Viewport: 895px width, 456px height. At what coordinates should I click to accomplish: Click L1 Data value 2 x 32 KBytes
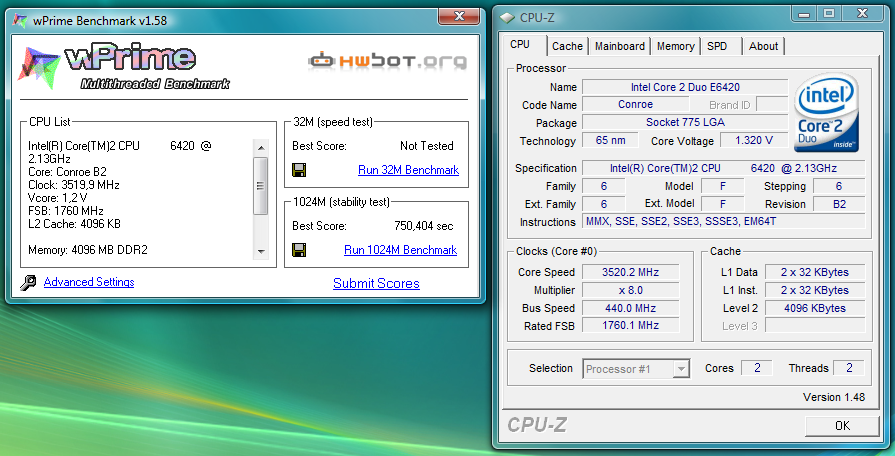pos(815,272)
